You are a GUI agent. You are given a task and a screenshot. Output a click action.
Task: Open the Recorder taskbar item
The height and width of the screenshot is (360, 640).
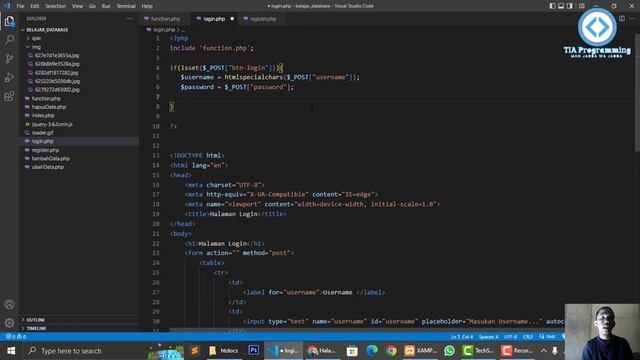click(518, 351)
